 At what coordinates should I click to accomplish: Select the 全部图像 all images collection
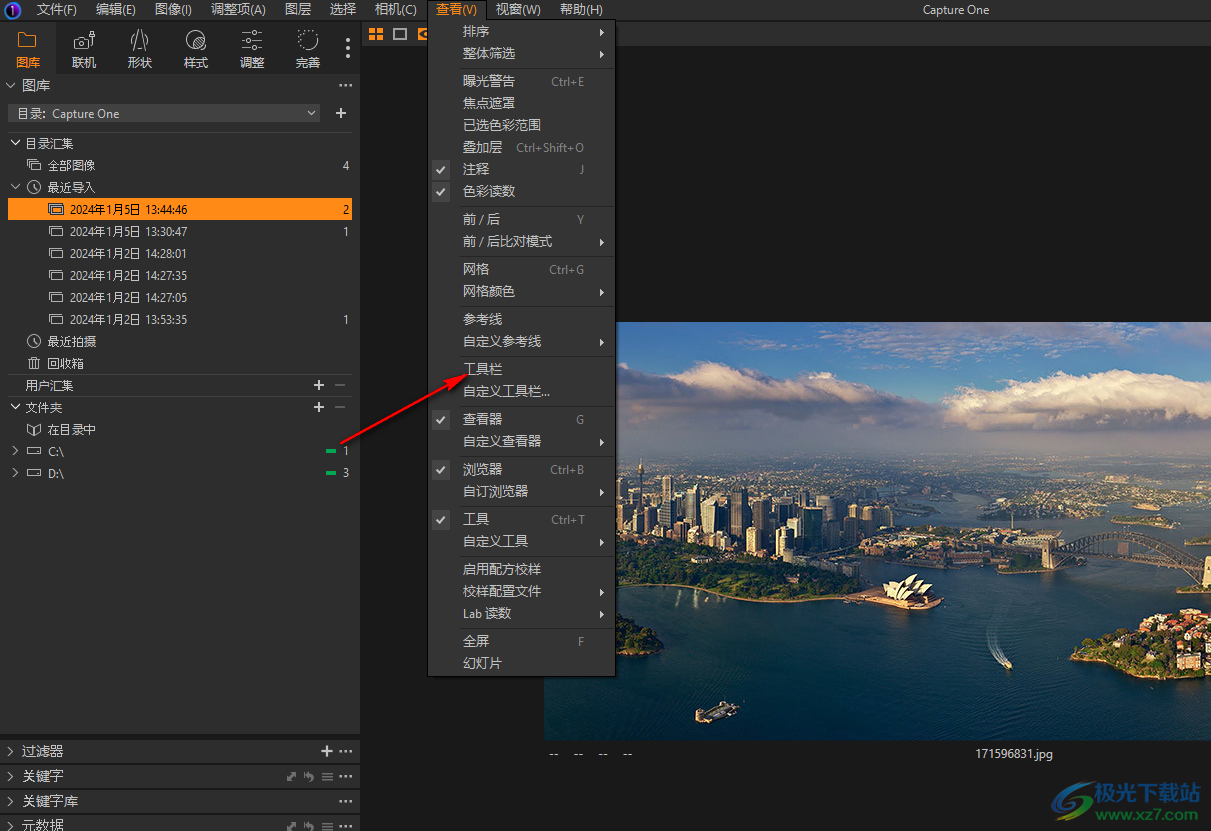[71, 166]
